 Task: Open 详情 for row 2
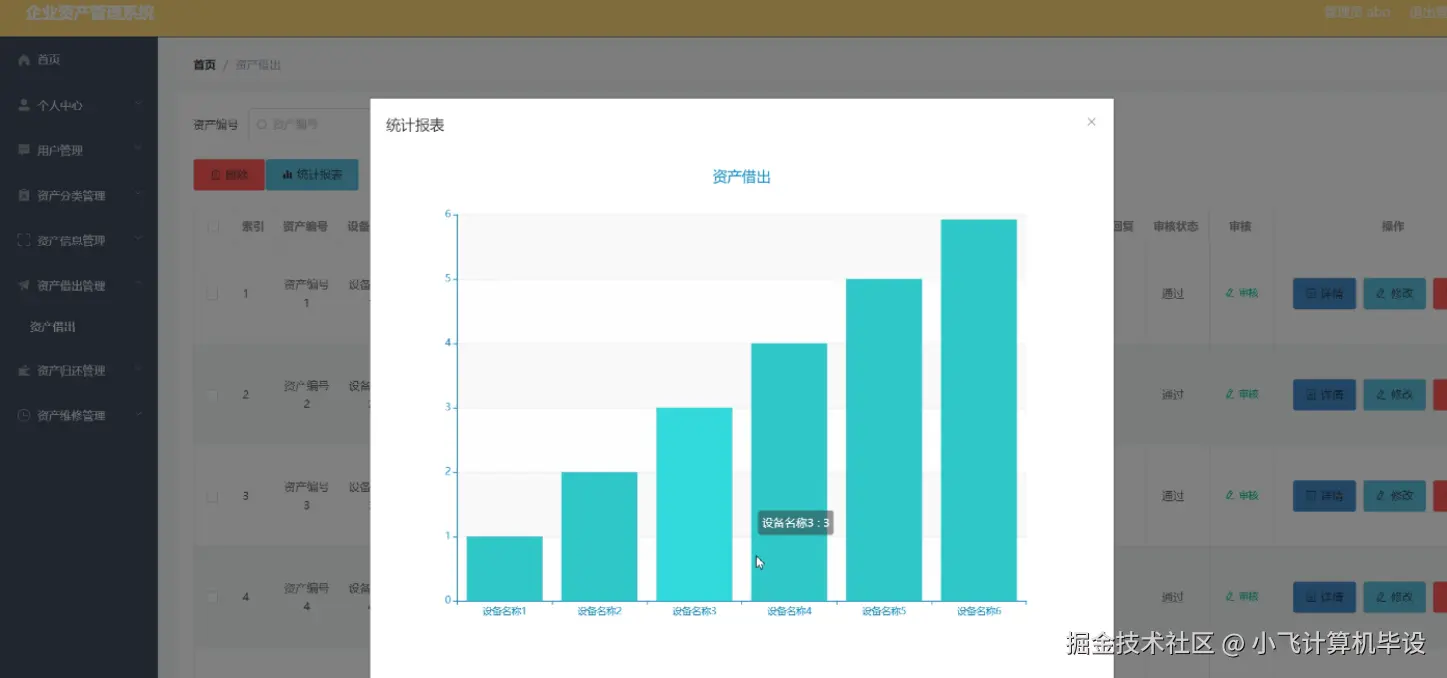coord(1324,394)
